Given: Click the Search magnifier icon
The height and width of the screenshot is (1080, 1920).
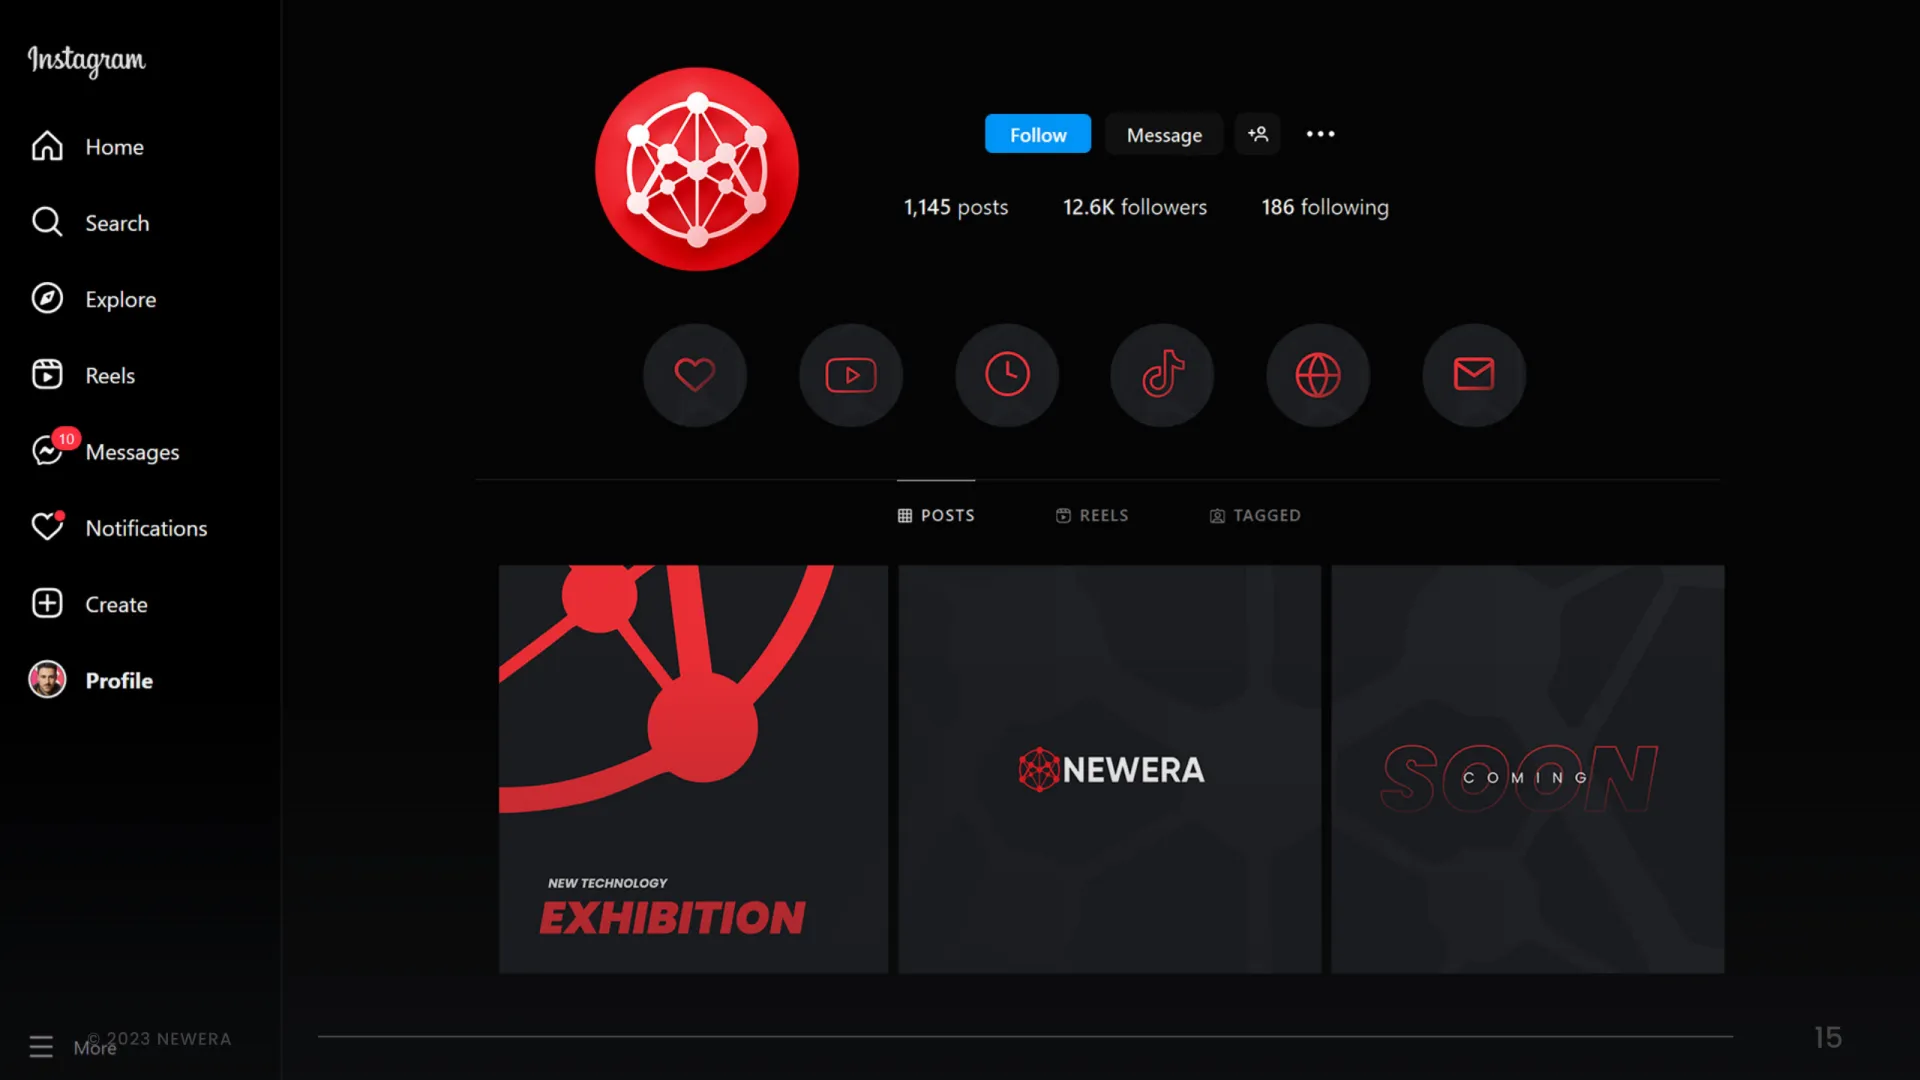Looking at the screenshot, I should pyautogui.click(x=47, y=222).
